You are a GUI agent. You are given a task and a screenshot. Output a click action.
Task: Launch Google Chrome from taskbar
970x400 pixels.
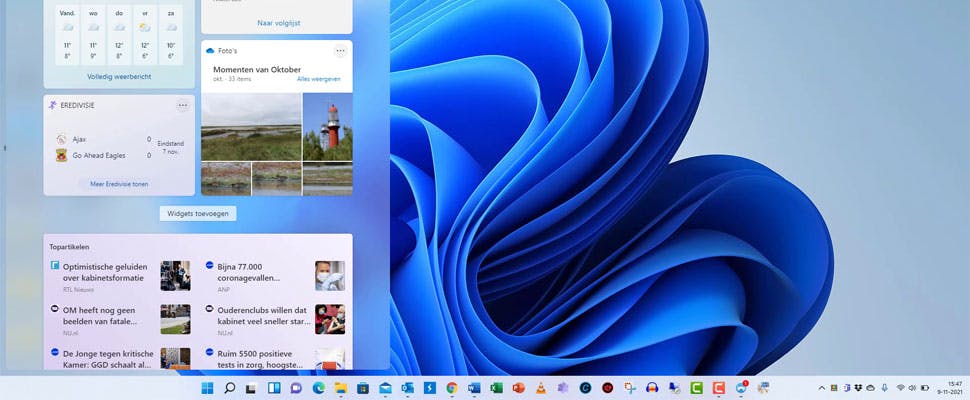coord(452,388)
